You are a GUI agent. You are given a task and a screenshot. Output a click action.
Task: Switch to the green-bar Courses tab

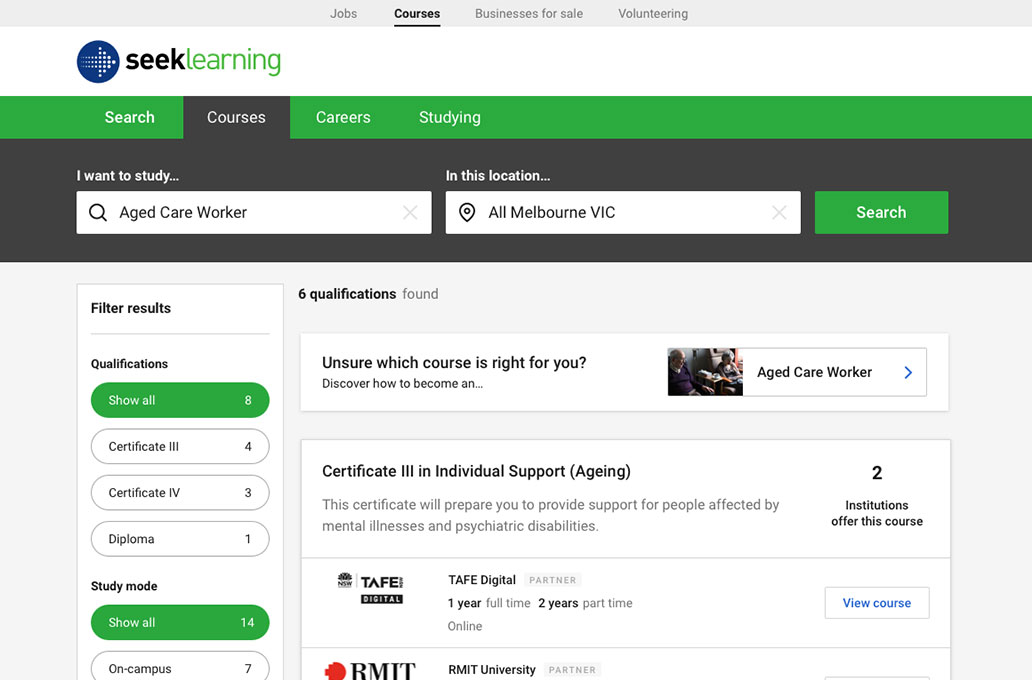click(x=236, y=117)
